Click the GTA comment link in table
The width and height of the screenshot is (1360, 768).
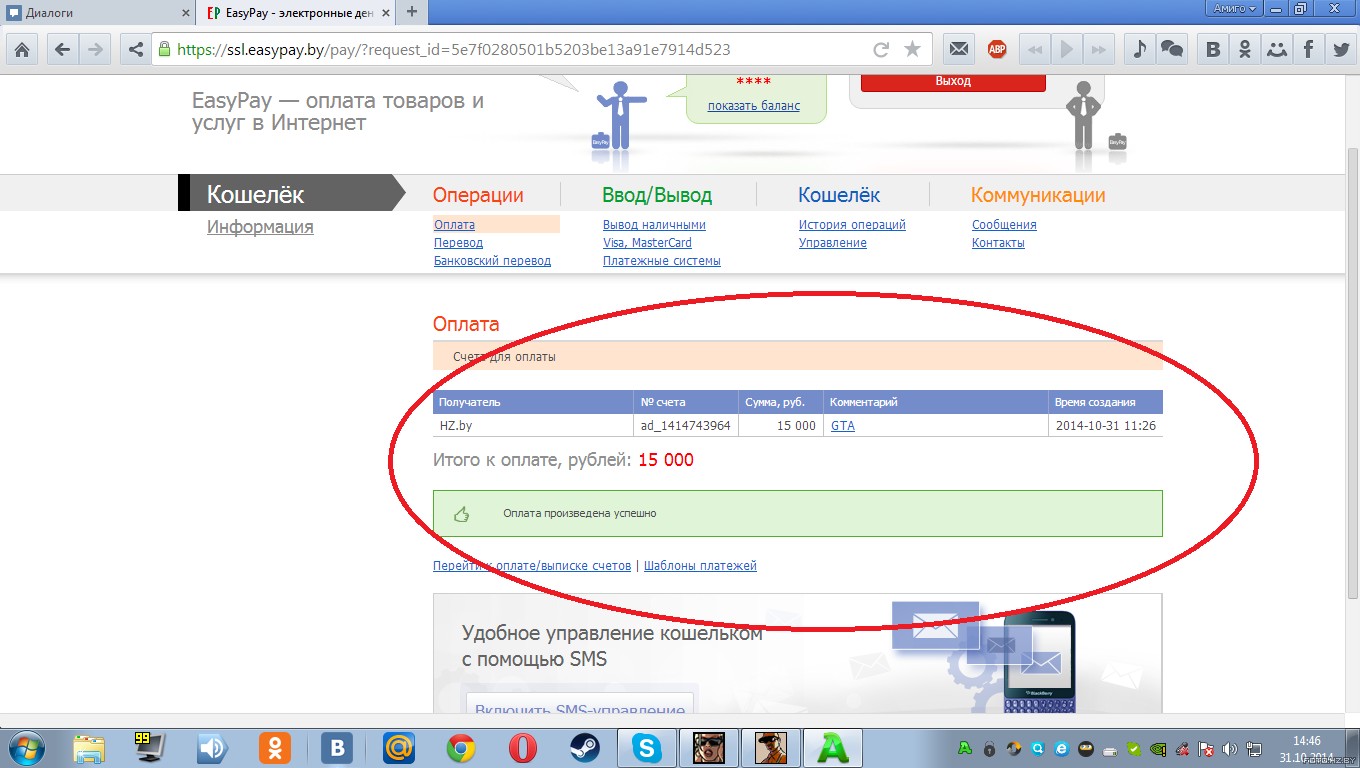pyautogui.click(x=843, y=425)
